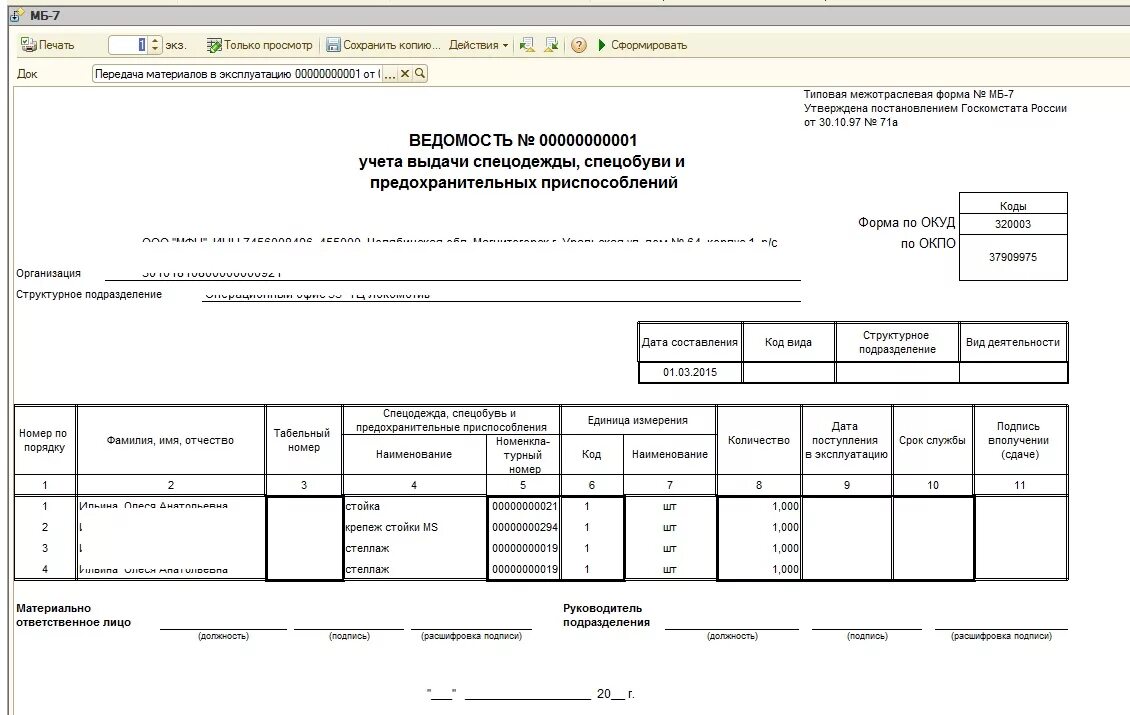Screen dimensions: 1130x715
Task: Select 'стеллаж' in row 4
Action: click(414, 569)
